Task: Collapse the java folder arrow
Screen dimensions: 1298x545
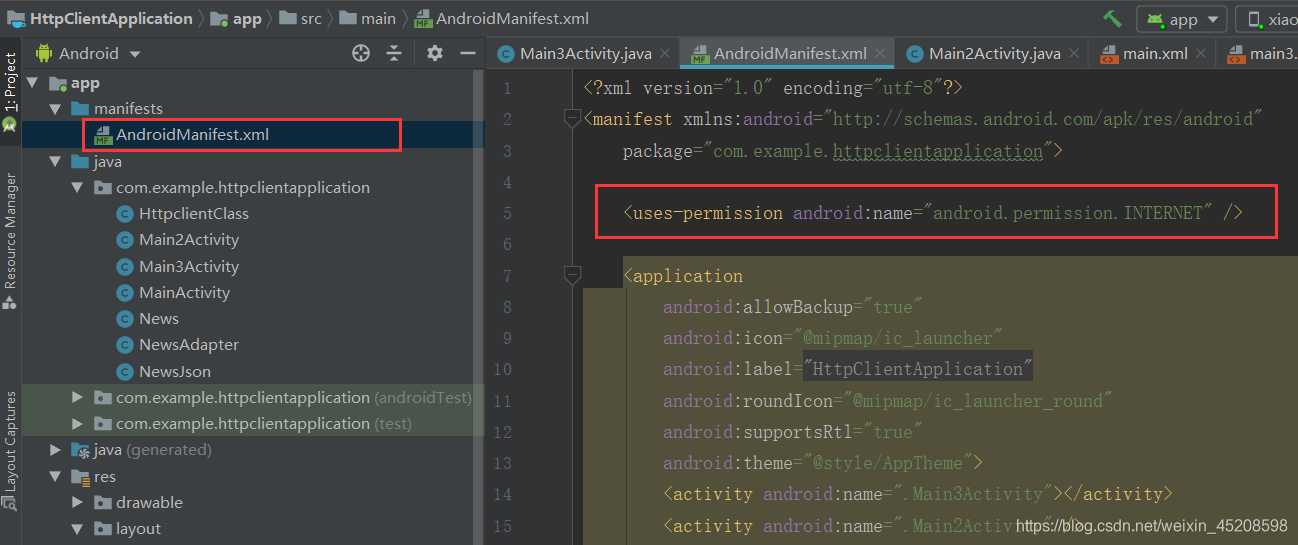Action: pyautogui.click(x=56, y=161)
